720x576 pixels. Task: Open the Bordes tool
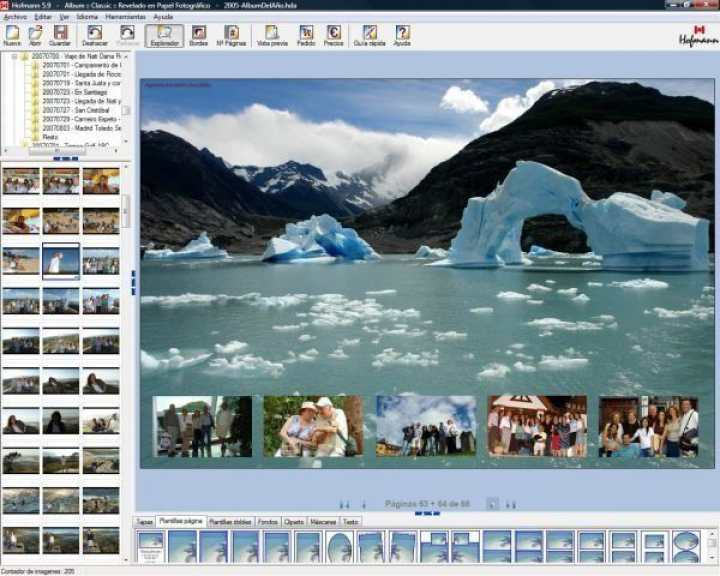point(199,36)
